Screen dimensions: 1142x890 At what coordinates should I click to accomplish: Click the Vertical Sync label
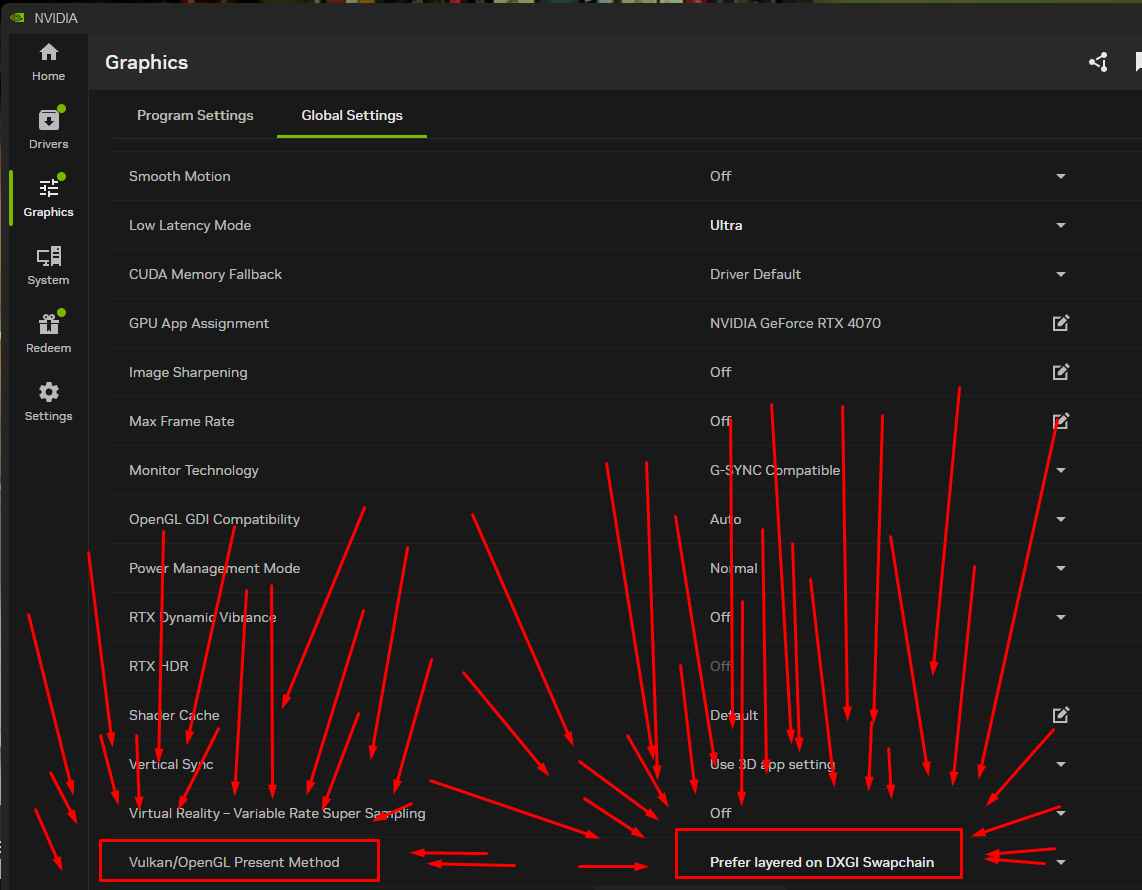click(170, 764)
